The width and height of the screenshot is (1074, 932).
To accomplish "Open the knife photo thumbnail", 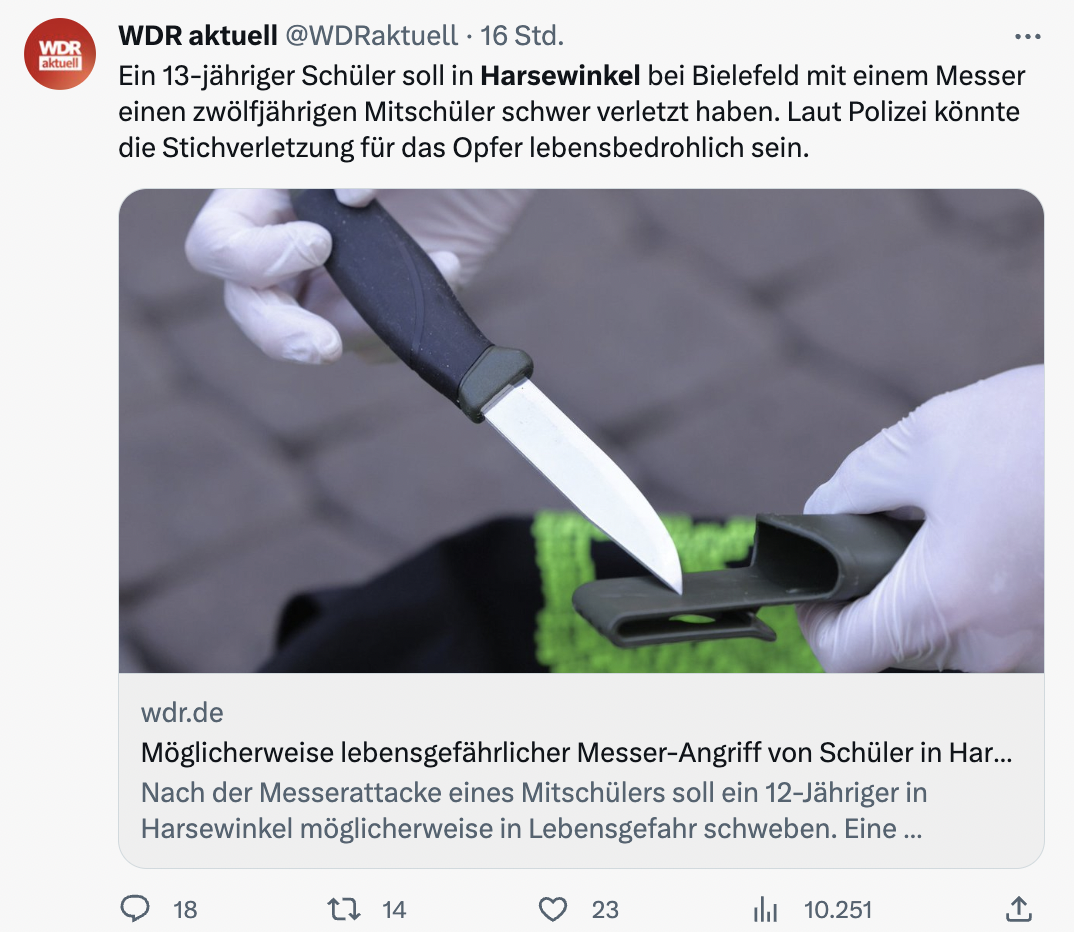I will pos(581,431).
